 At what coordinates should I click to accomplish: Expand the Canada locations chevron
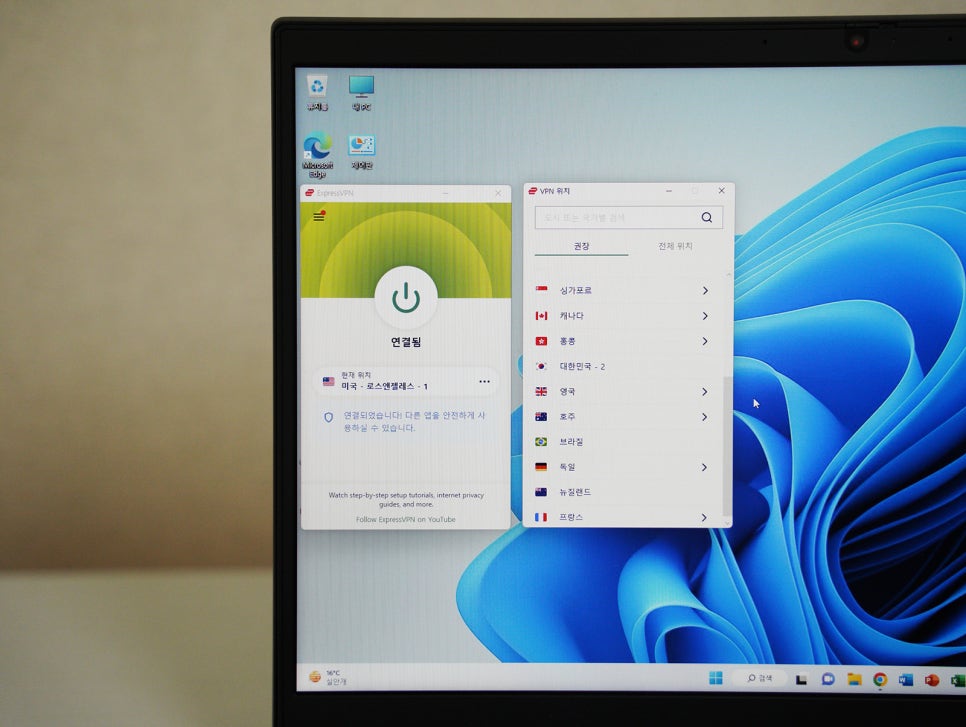coord(705,316)
